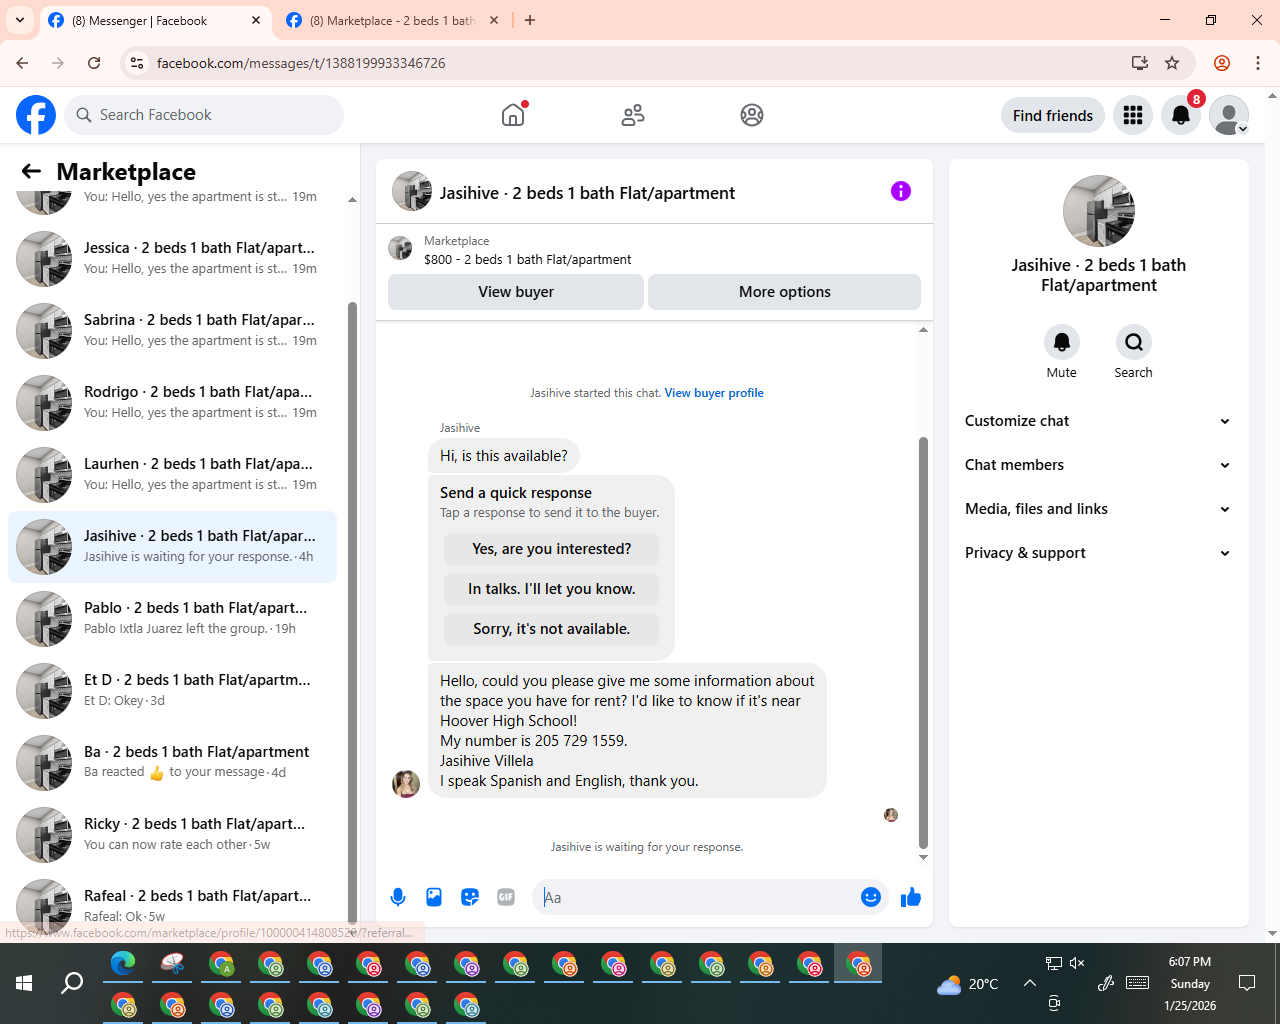
Task: Open the weather widget showing 20°C
Action: [967, 984]
